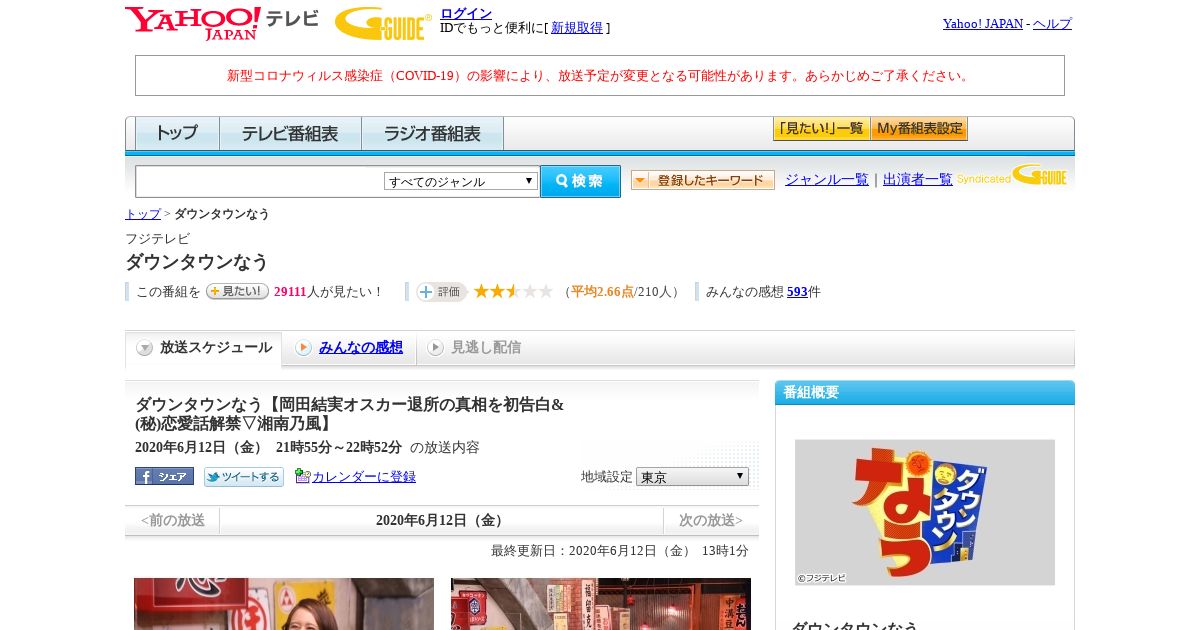Open the ヘルプ link

(x=1052, y=23)
